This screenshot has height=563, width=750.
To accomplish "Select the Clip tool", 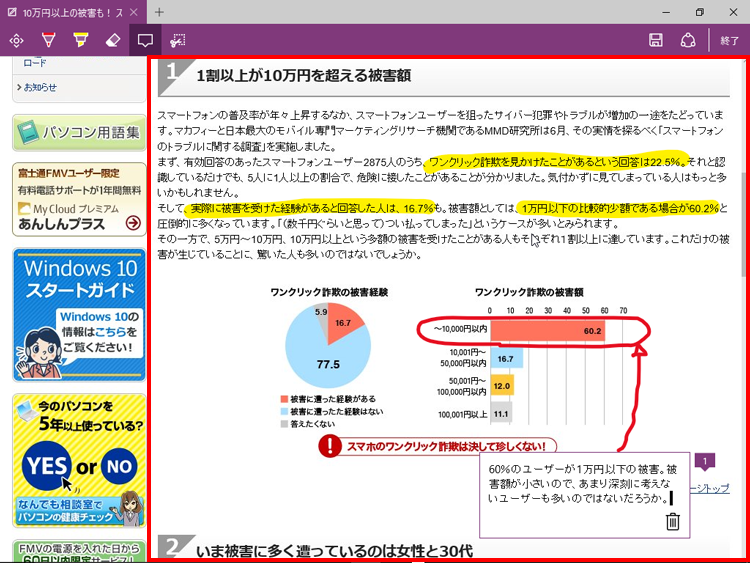I will [x=178, y=41].
